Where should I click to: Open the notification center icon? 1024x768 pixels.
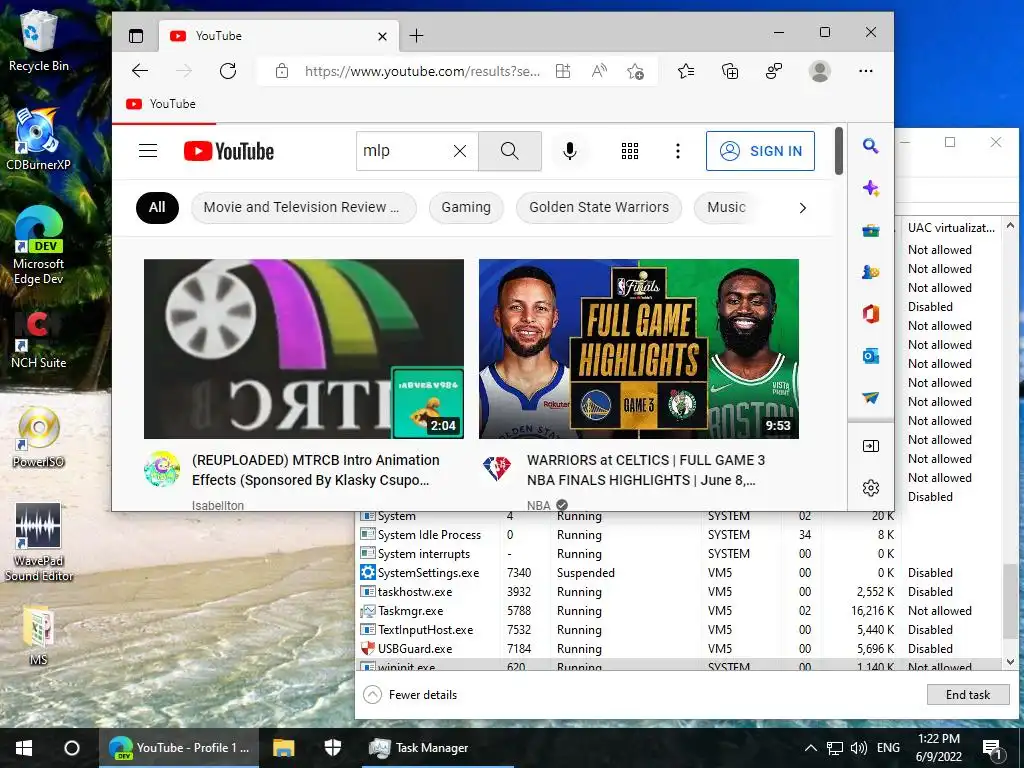point(992,748)
